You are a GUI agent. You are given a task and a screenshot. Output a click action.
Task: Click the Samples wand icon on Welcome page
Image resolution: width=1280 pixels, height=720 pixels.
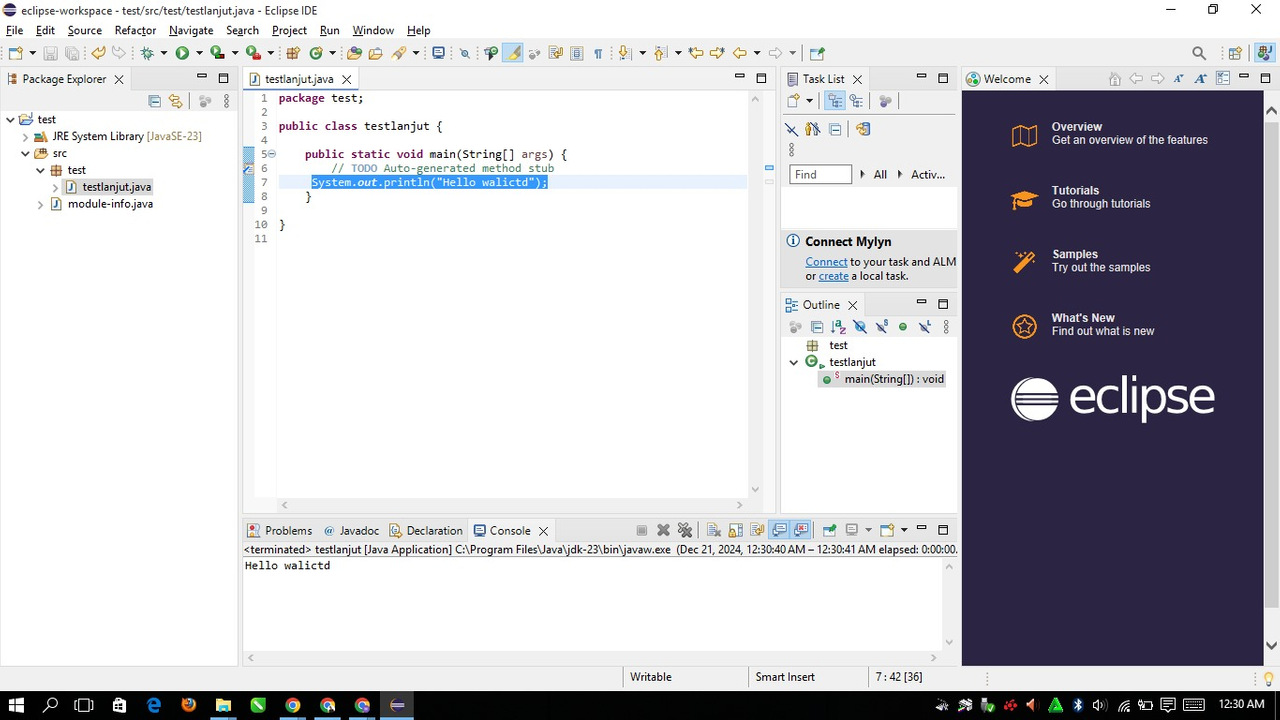pyautogui.click(x=1024, y=262)
